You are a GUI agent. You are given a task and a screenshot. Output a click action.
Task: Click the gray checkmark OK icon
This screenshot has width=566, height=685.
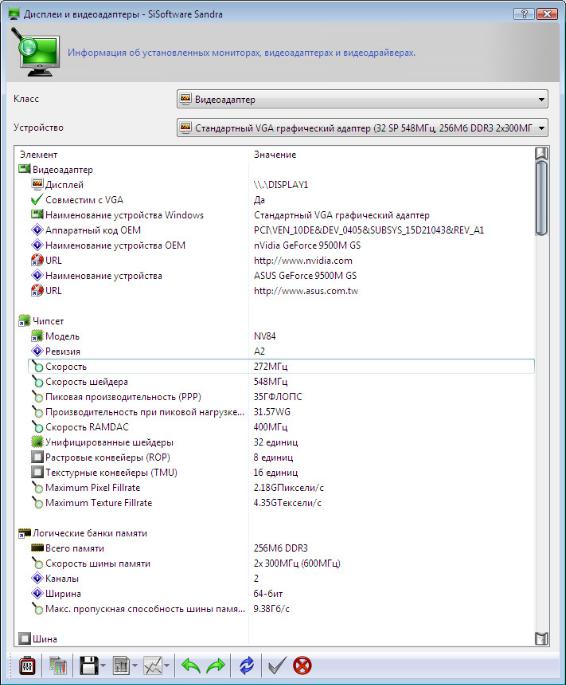(x=277, y=666)
